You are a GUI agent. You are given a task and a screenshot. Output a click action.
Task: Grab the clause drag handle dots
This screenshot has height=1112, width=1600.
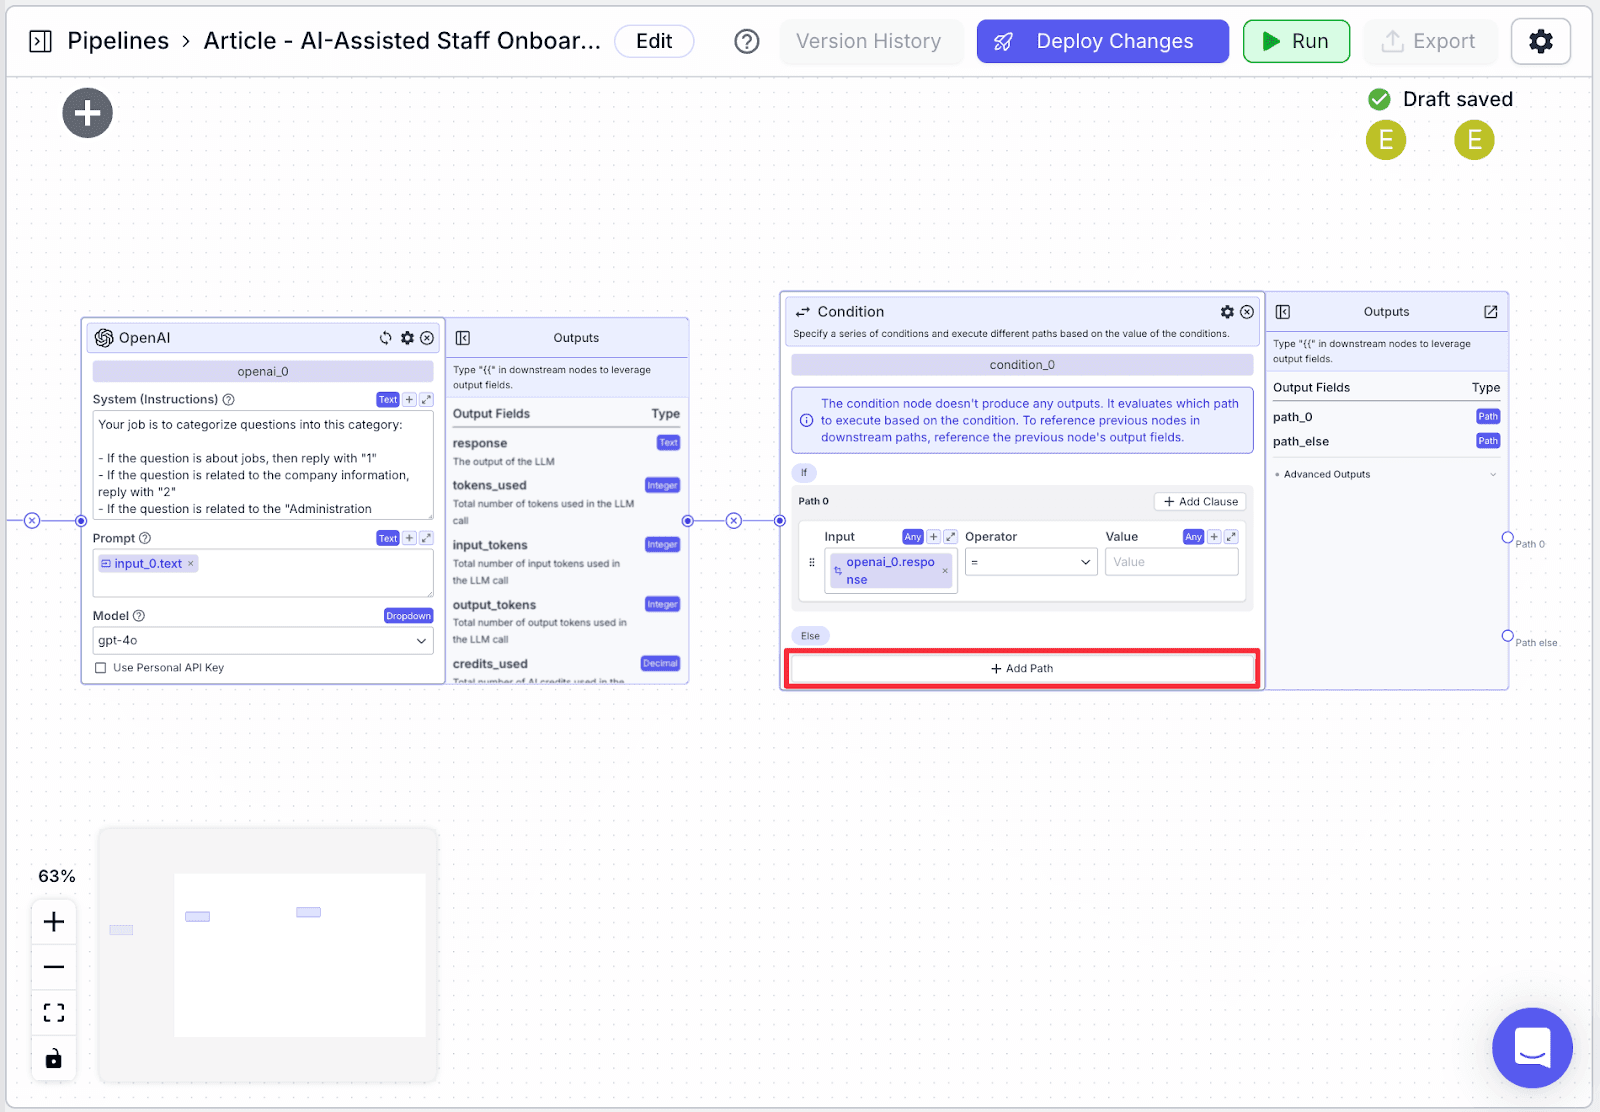click(812, 563)
